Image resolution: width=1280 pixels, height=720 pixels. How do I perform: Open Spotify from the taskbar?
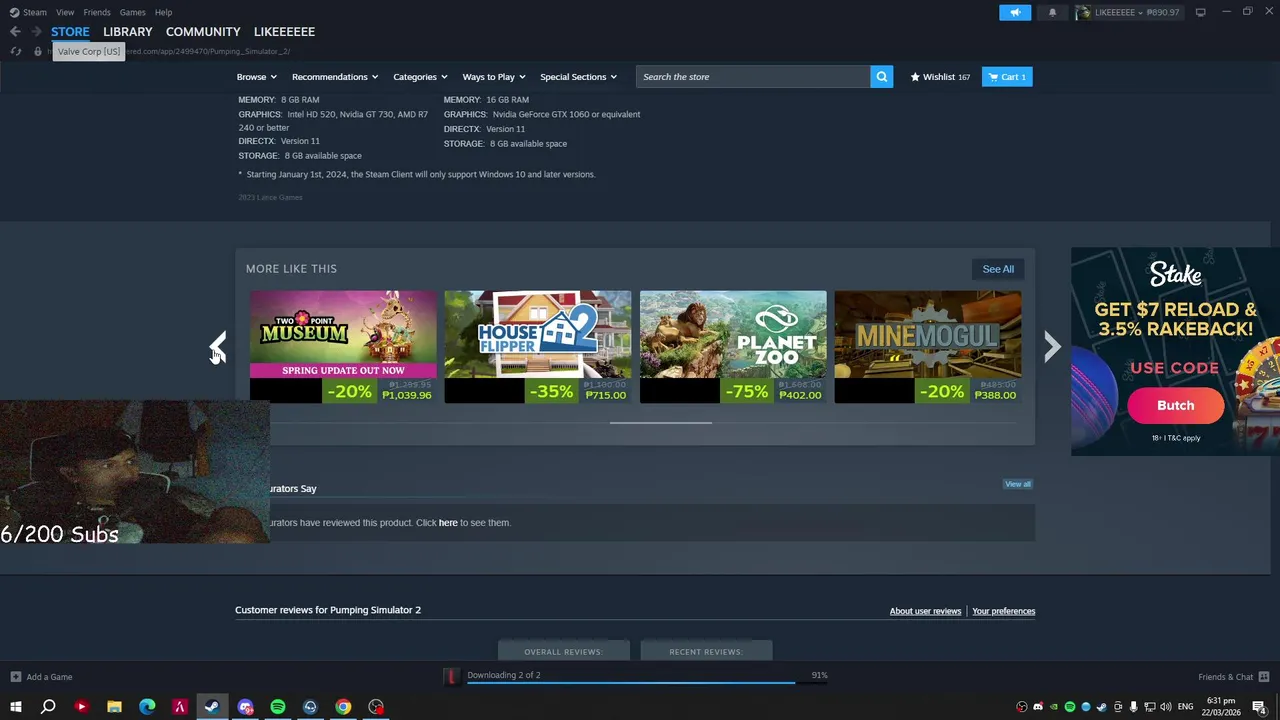click(278, 707)
